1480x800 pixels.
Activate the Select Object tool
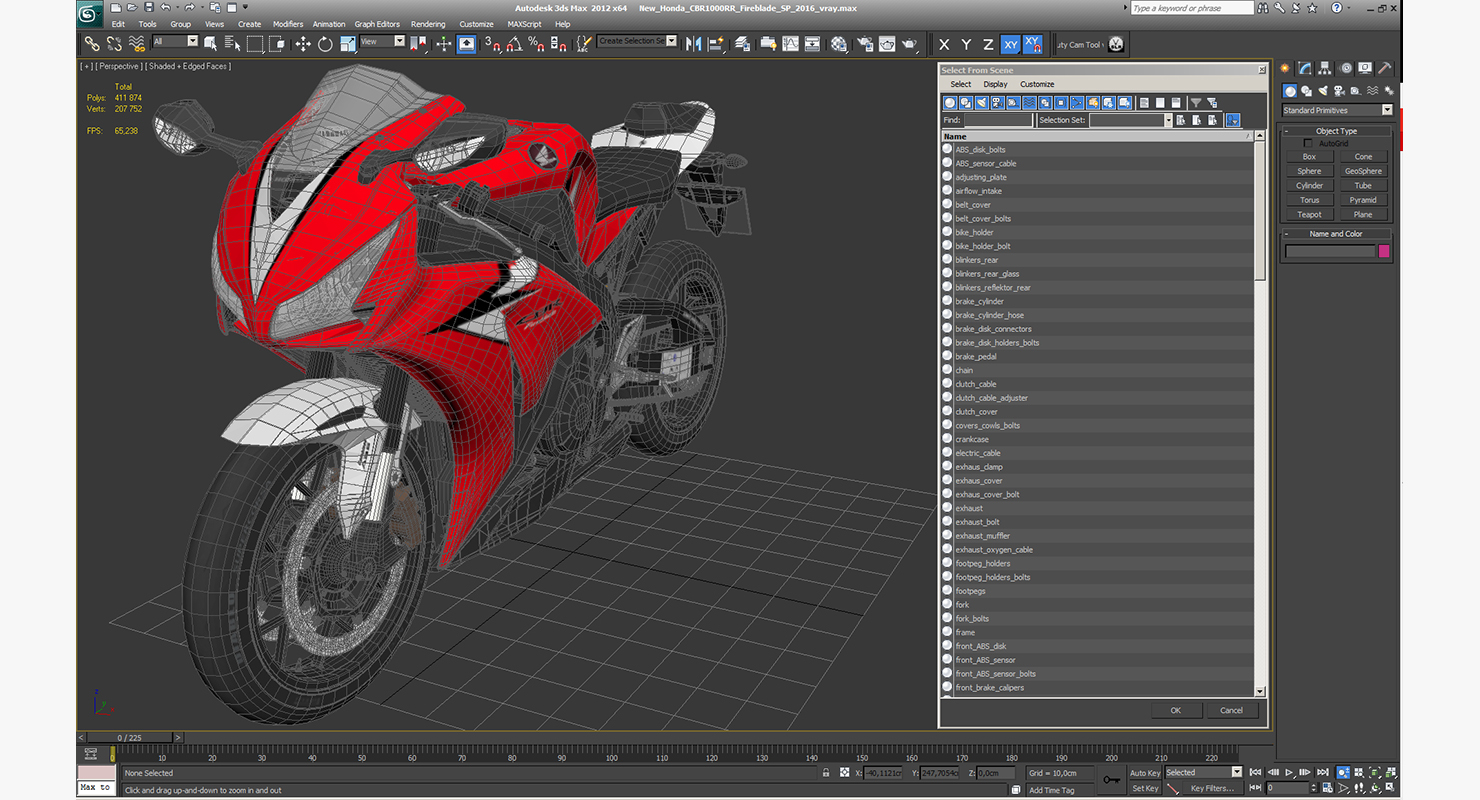point(210,44)
